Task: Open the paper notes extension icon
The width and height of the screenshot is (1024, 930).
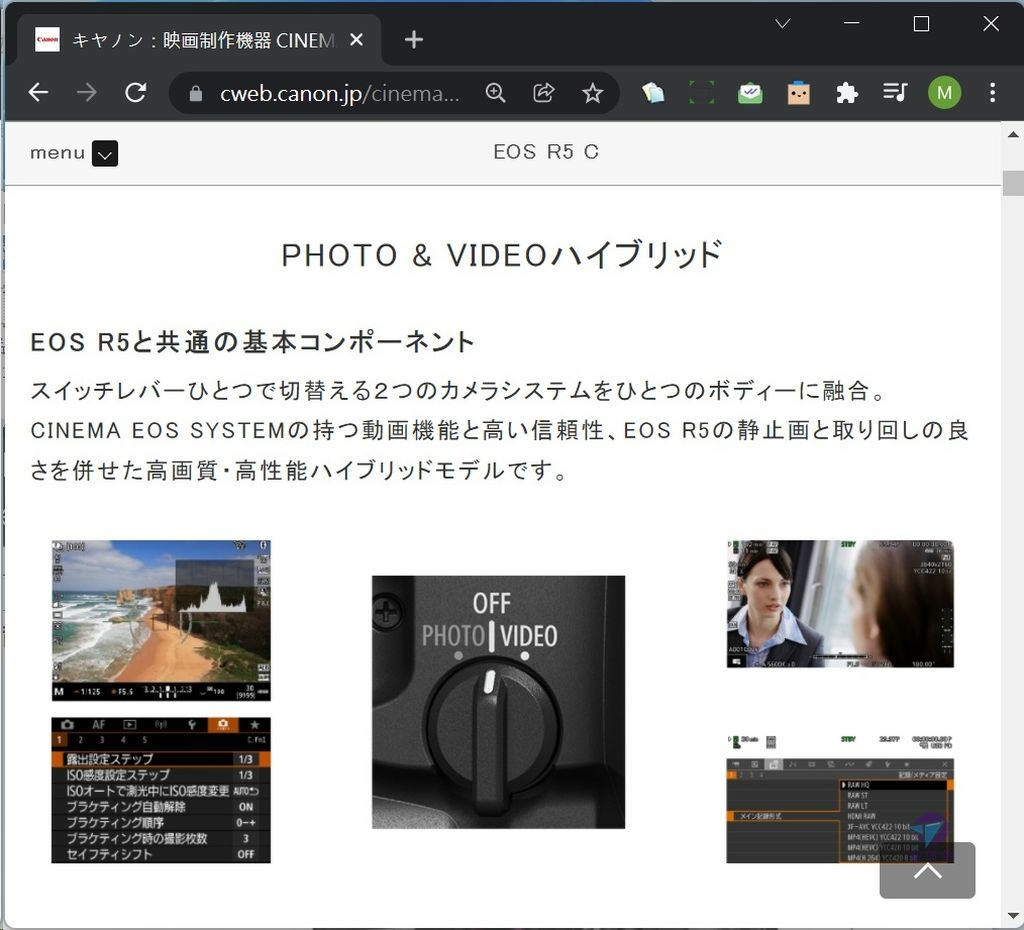Action: click(x=653, y=93)
